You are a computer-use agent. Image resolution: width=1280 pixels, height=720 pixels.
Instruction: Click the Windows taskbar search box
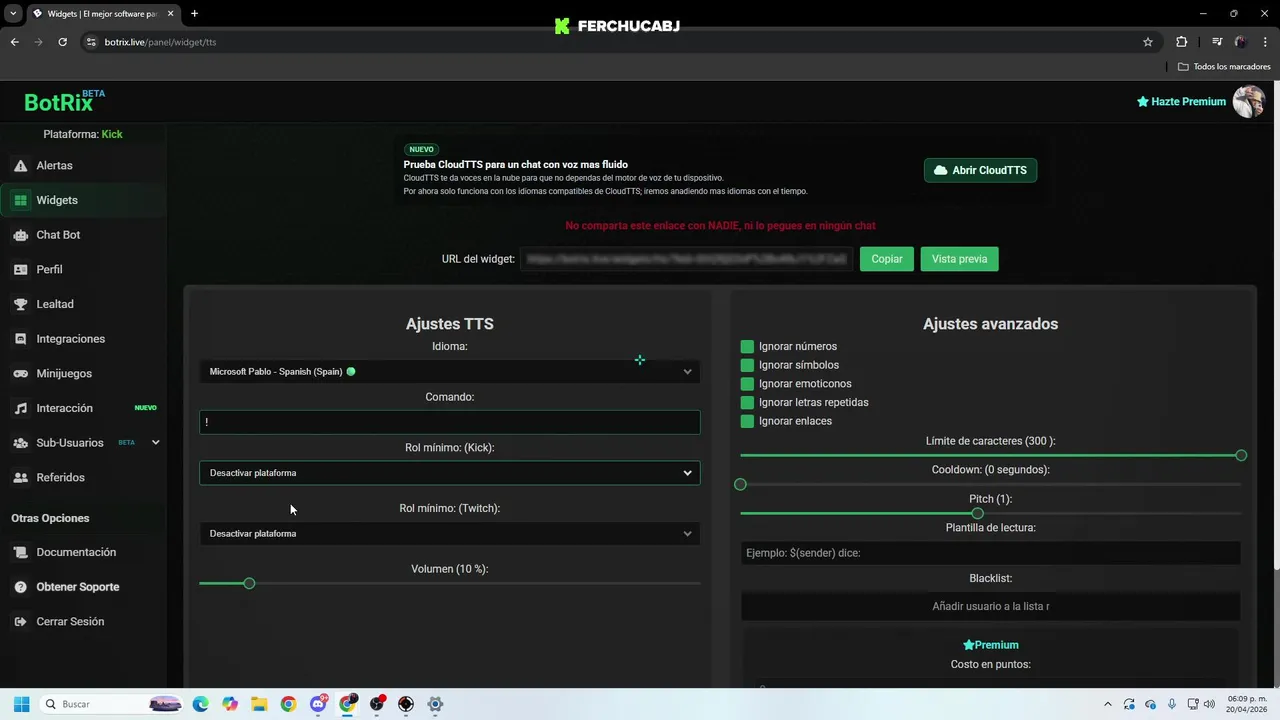point(112,704)
